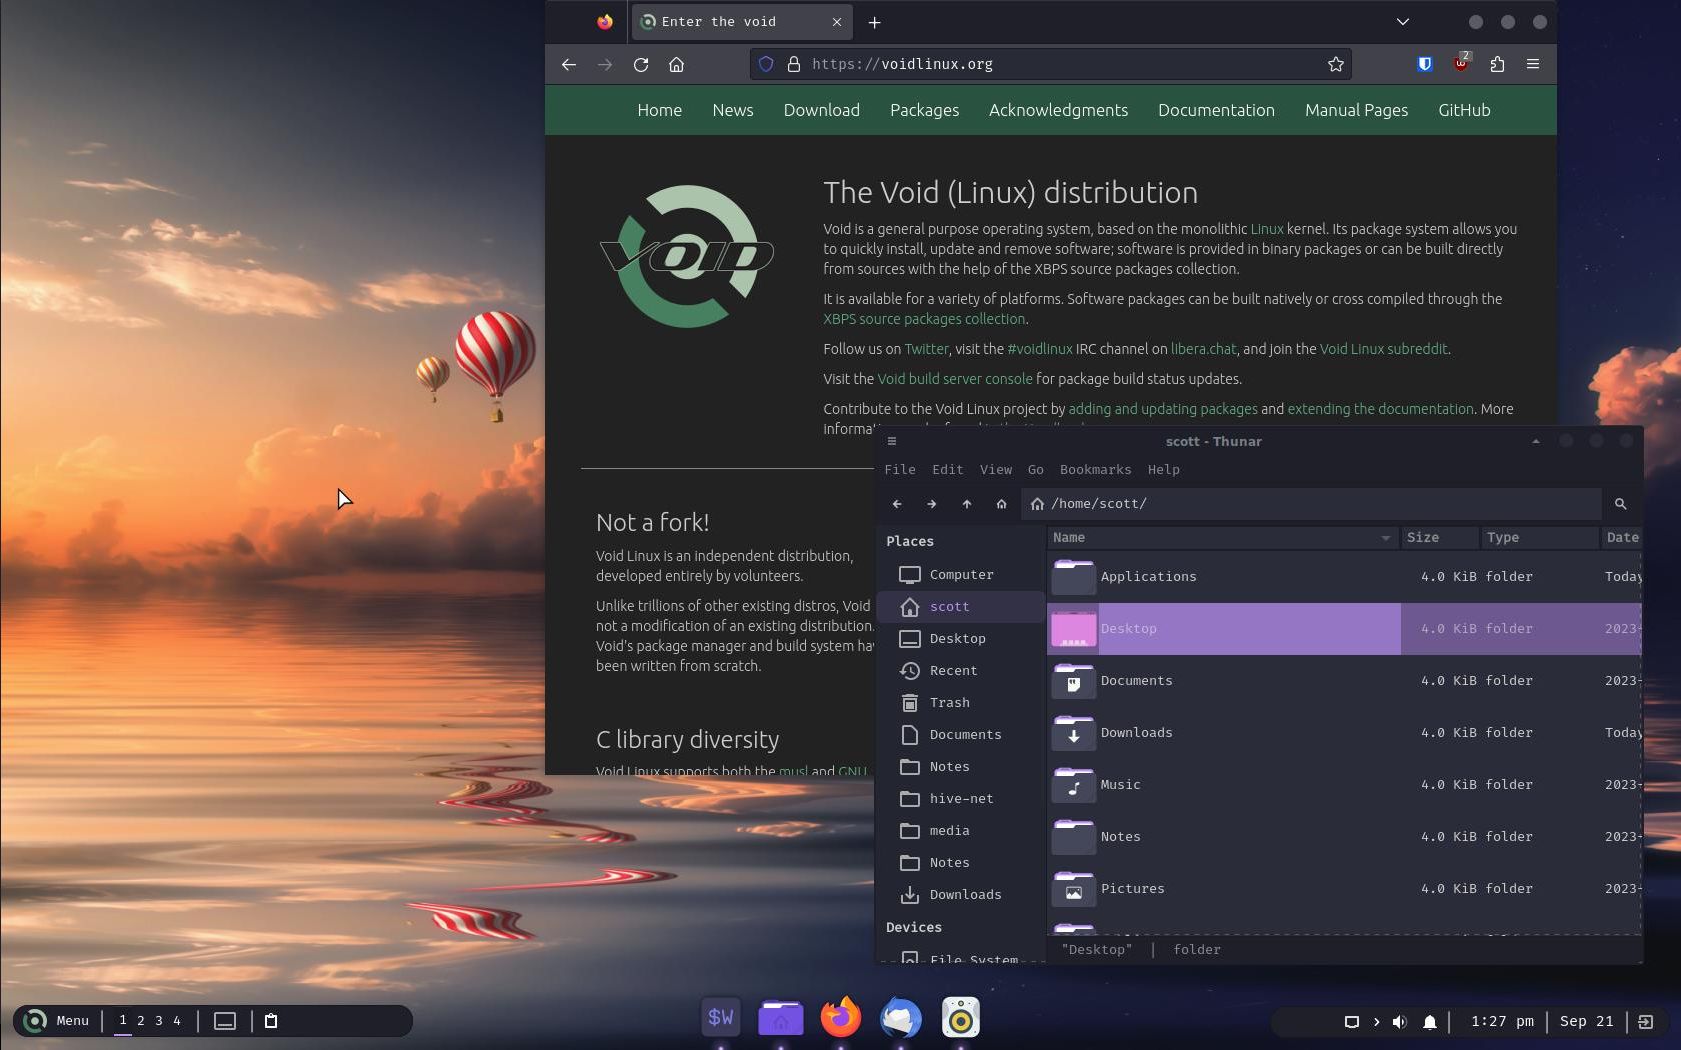
Task: Go back in Firefox toolbar
Action: click(569, 64)
